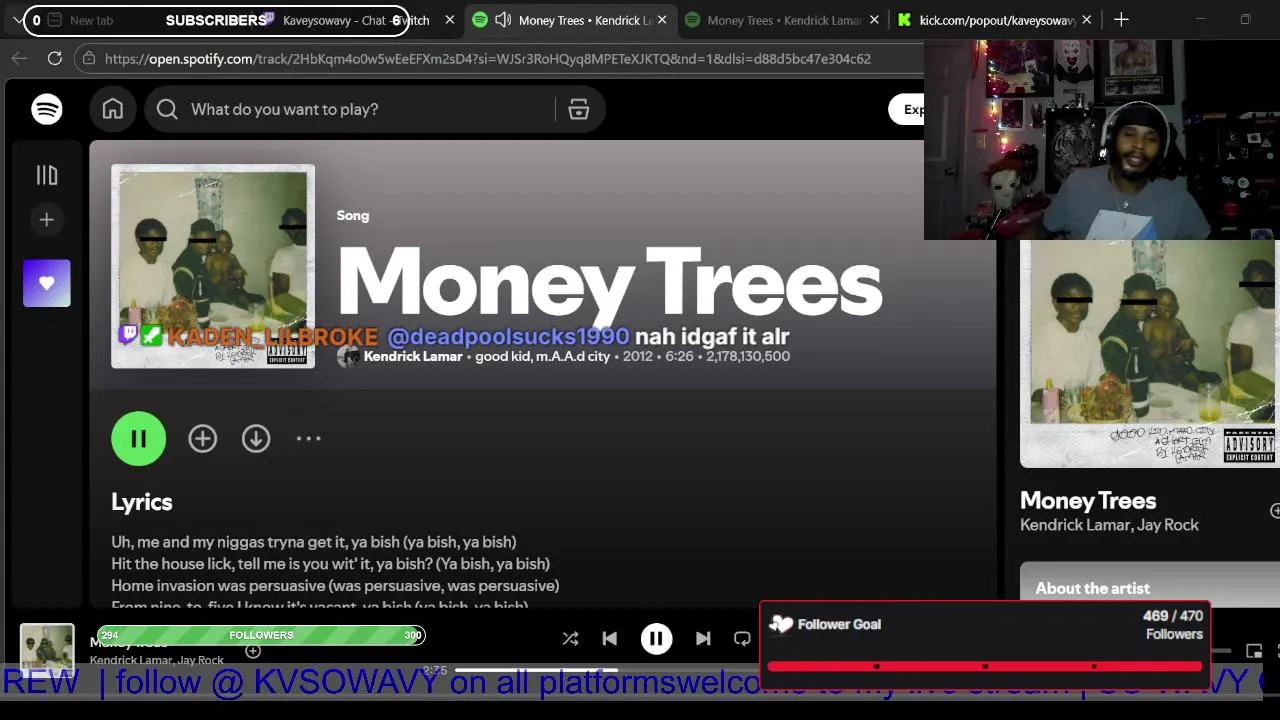The image size is (1280, 720).
Task: Switch to Kaveysowavy Chat Twitch tab
Action: [355, 20]
